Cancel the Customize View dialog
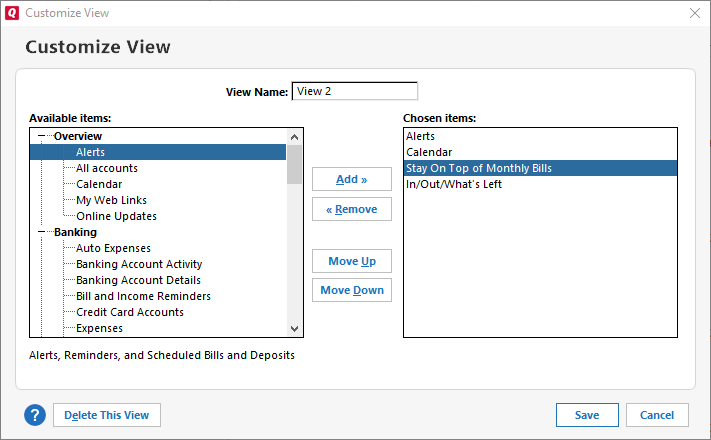 656,415
